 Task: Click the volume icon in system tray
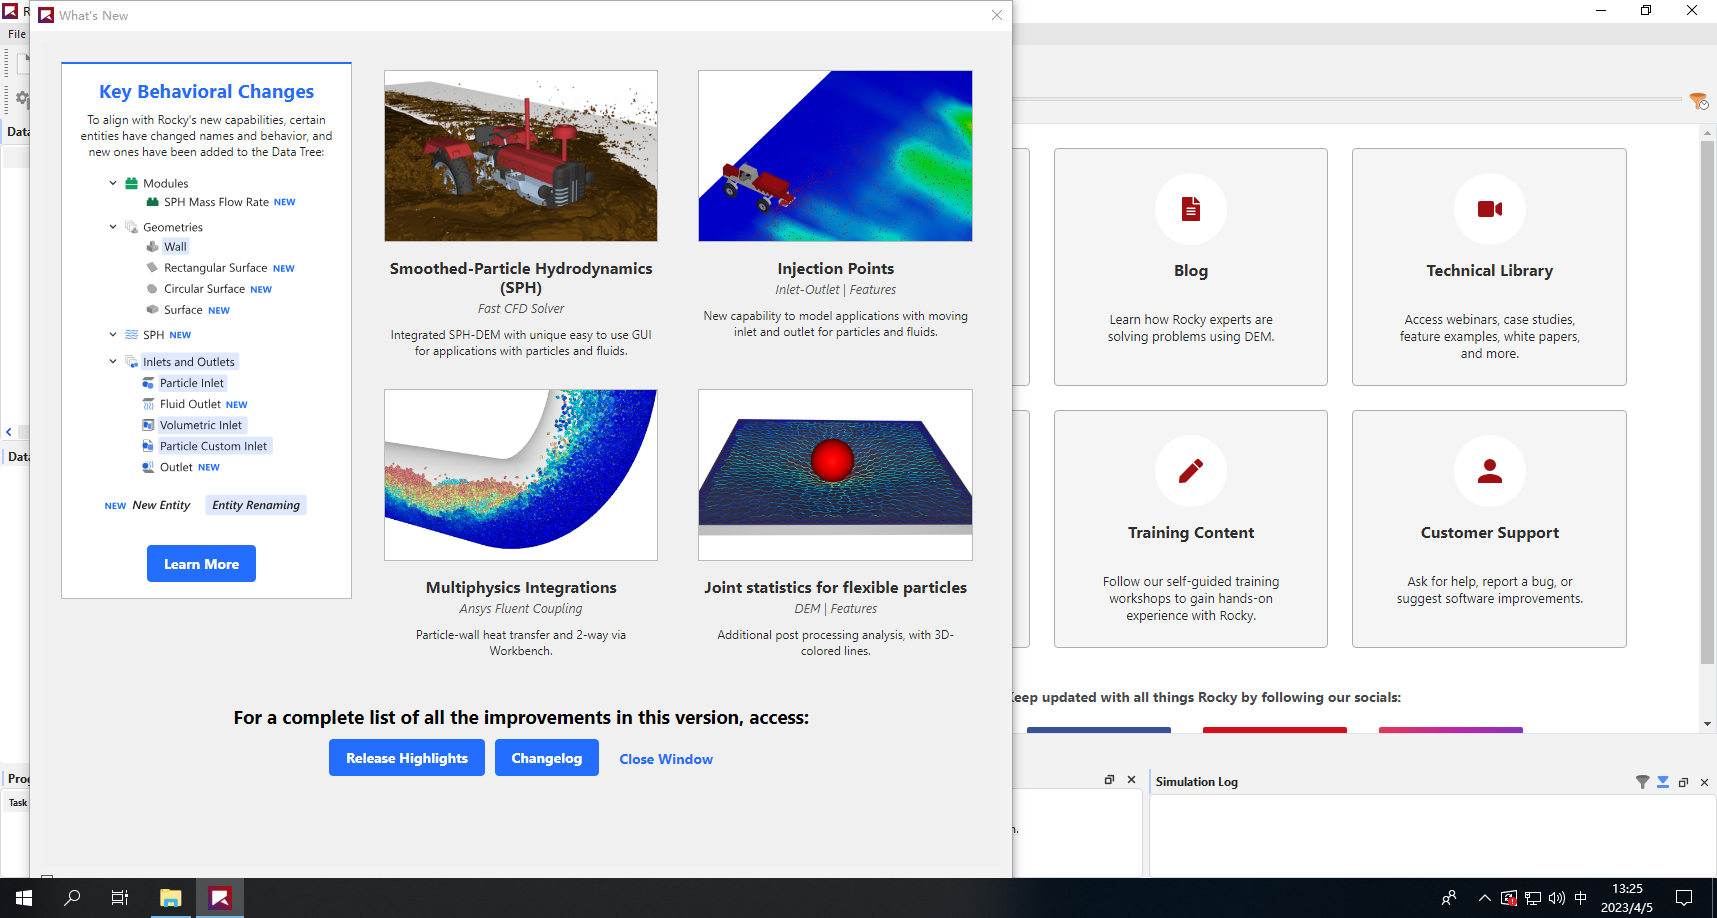pos(1556,898)
